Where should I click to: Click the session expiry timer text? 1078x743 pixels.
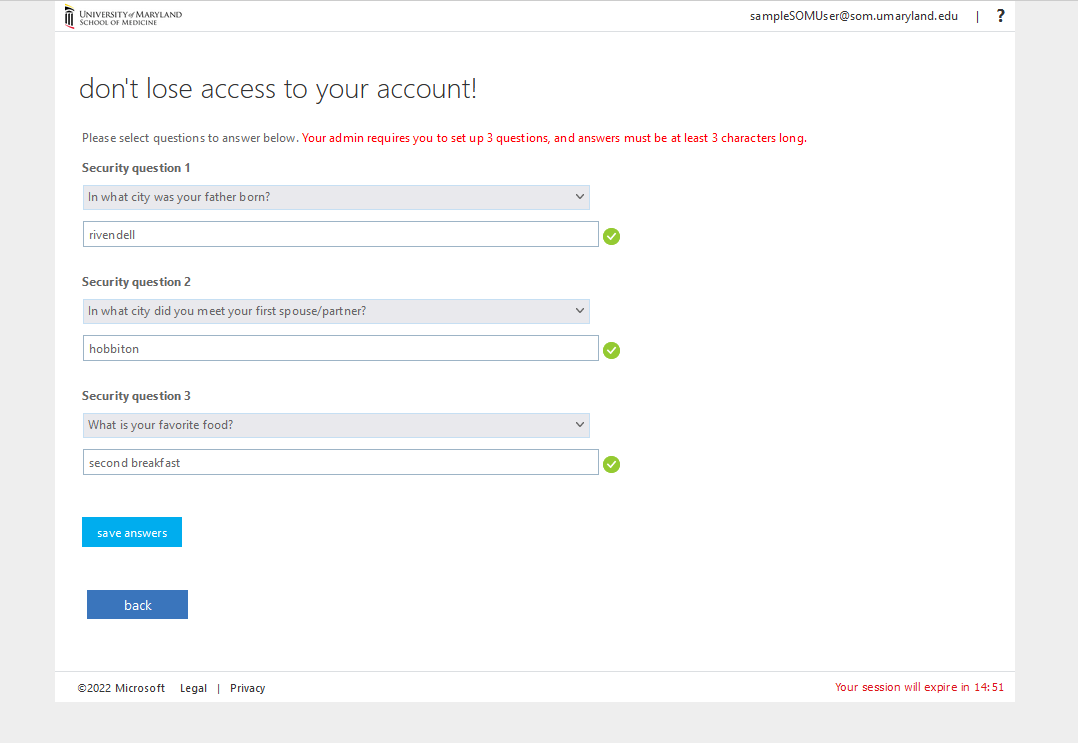[x=919, y=688]
